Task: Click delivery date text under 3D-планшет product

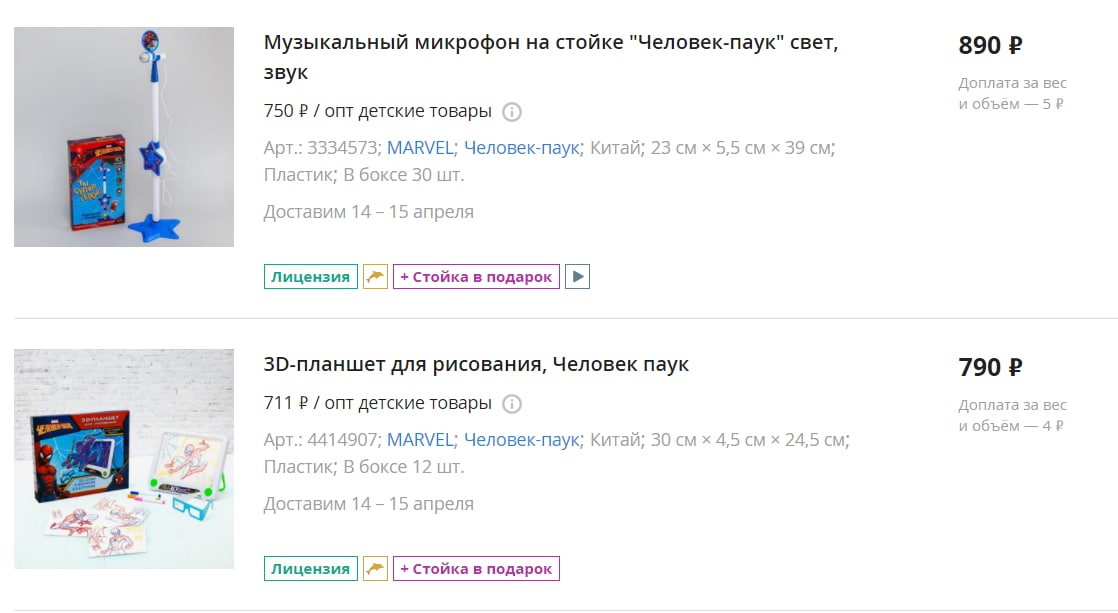Action: (x=369, y=504)
